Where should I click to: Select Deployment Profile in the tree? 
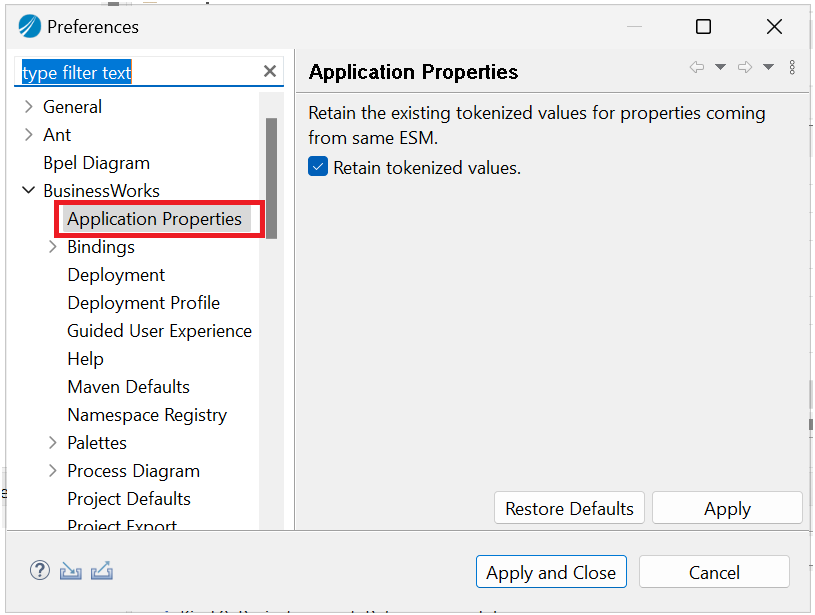143,303
